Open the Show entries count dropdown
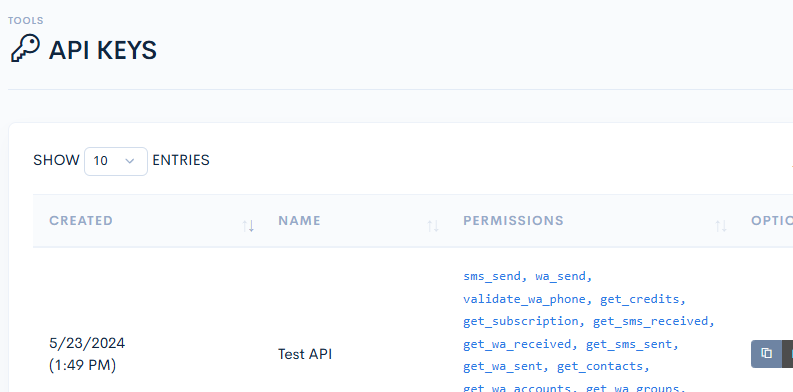This screenshot has height=392, width=793. click(x=116, y=161)
